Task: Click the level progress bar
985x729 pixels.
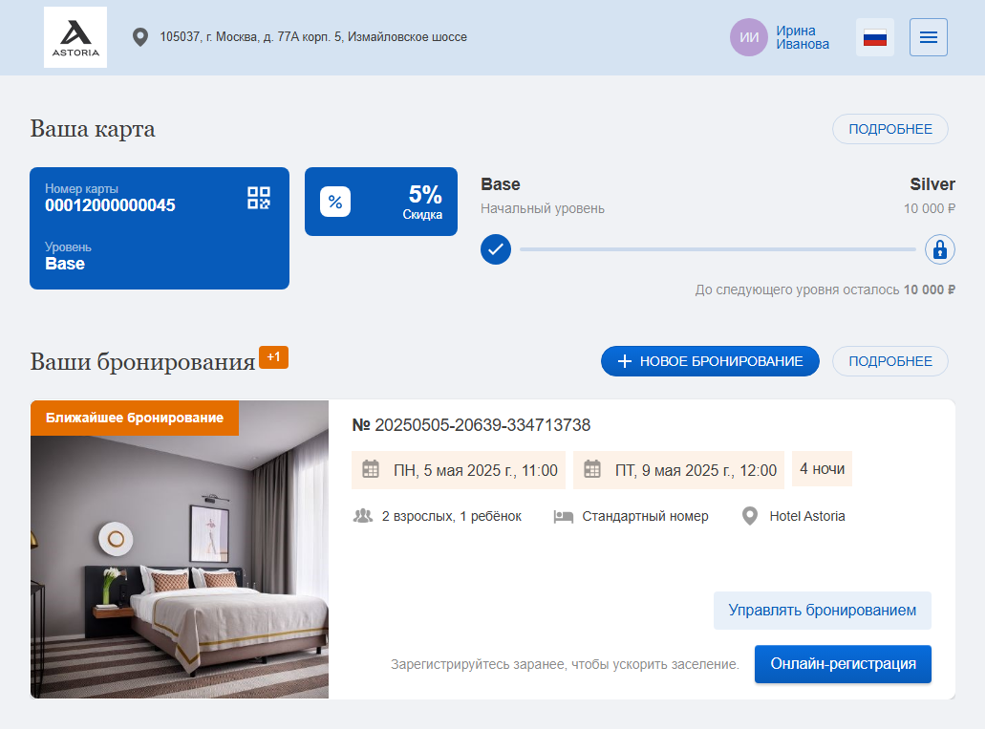Action: [717, 249]
